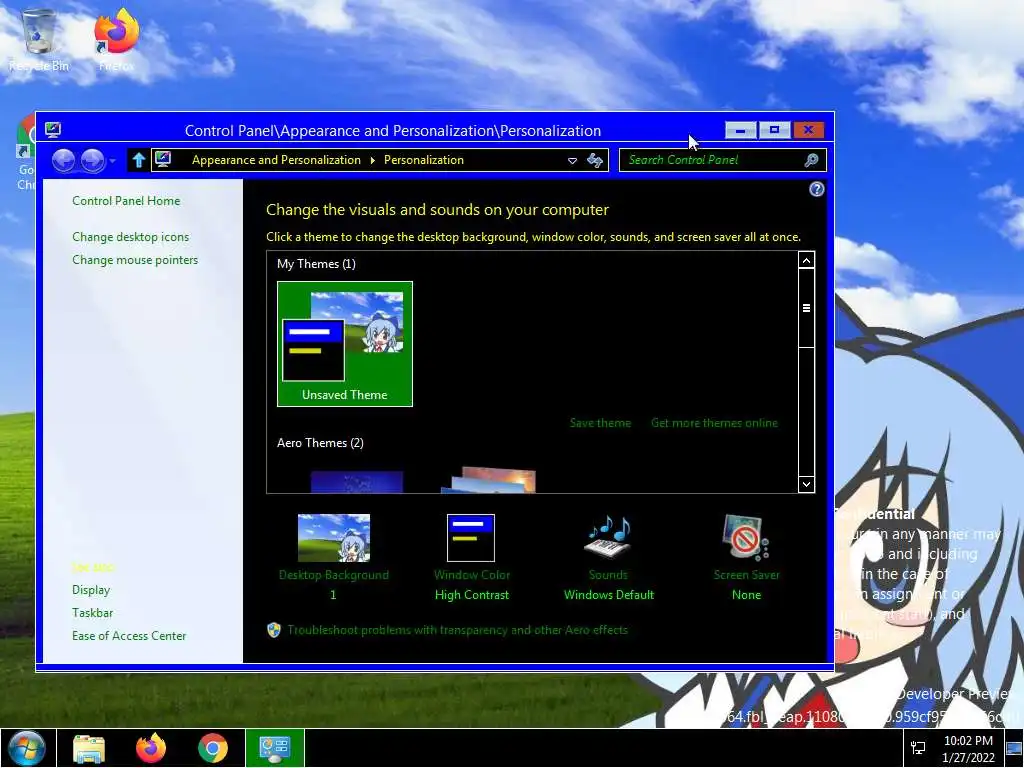Click the Windows Default label under Sounds
The image size is (1024, 768).
tap(609, 595)
